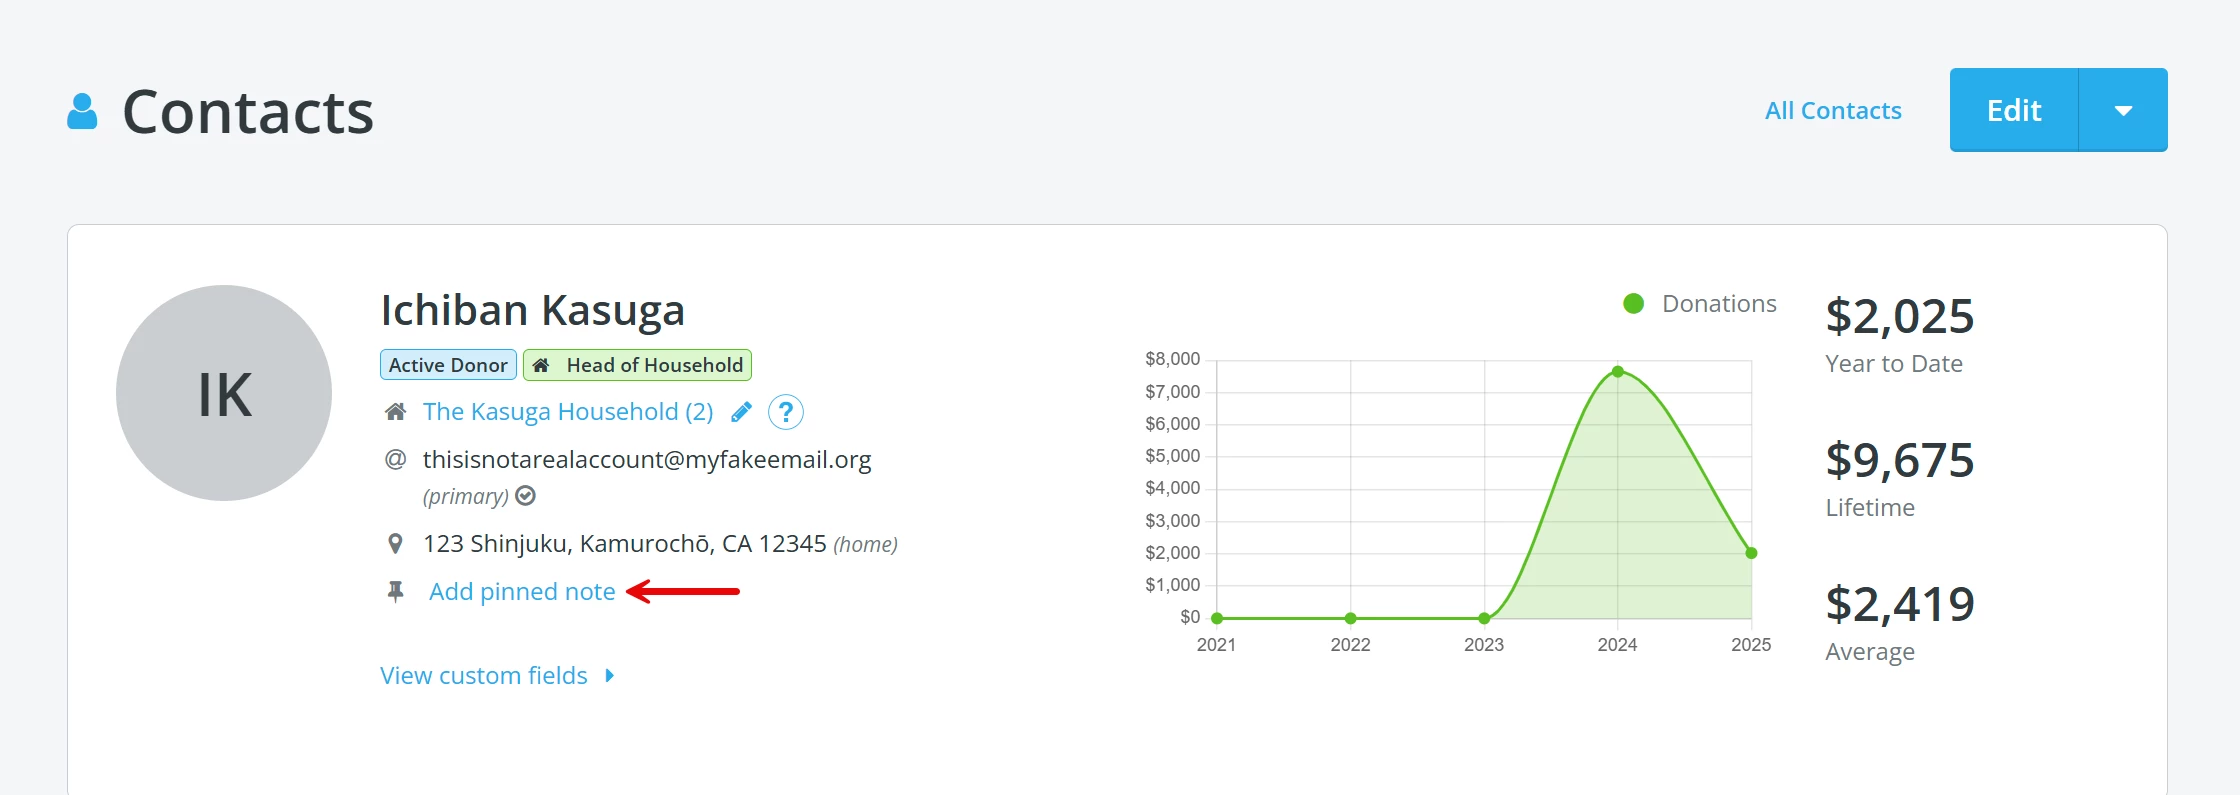Edit household name with pencil icon

(741, 412)
